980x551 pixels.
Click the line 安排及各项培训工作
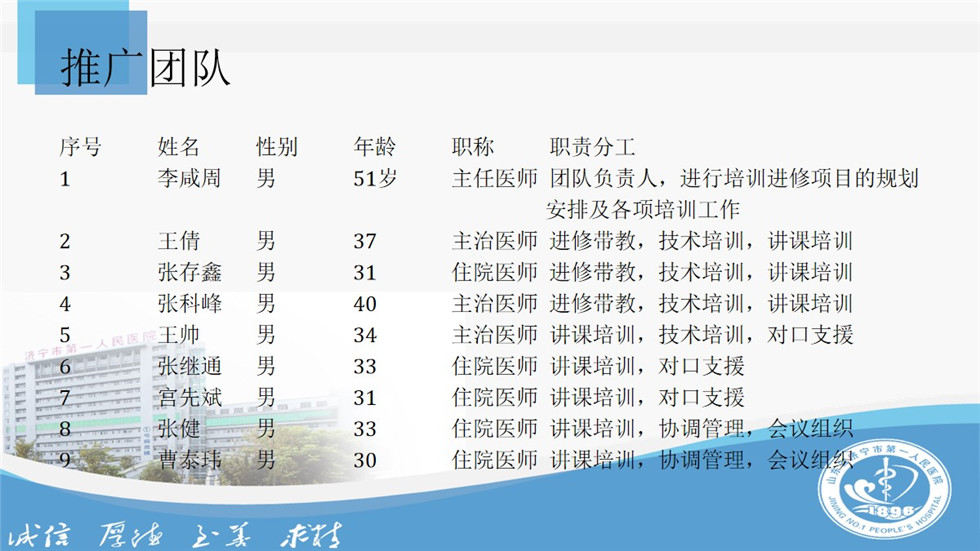coord(643,210)
